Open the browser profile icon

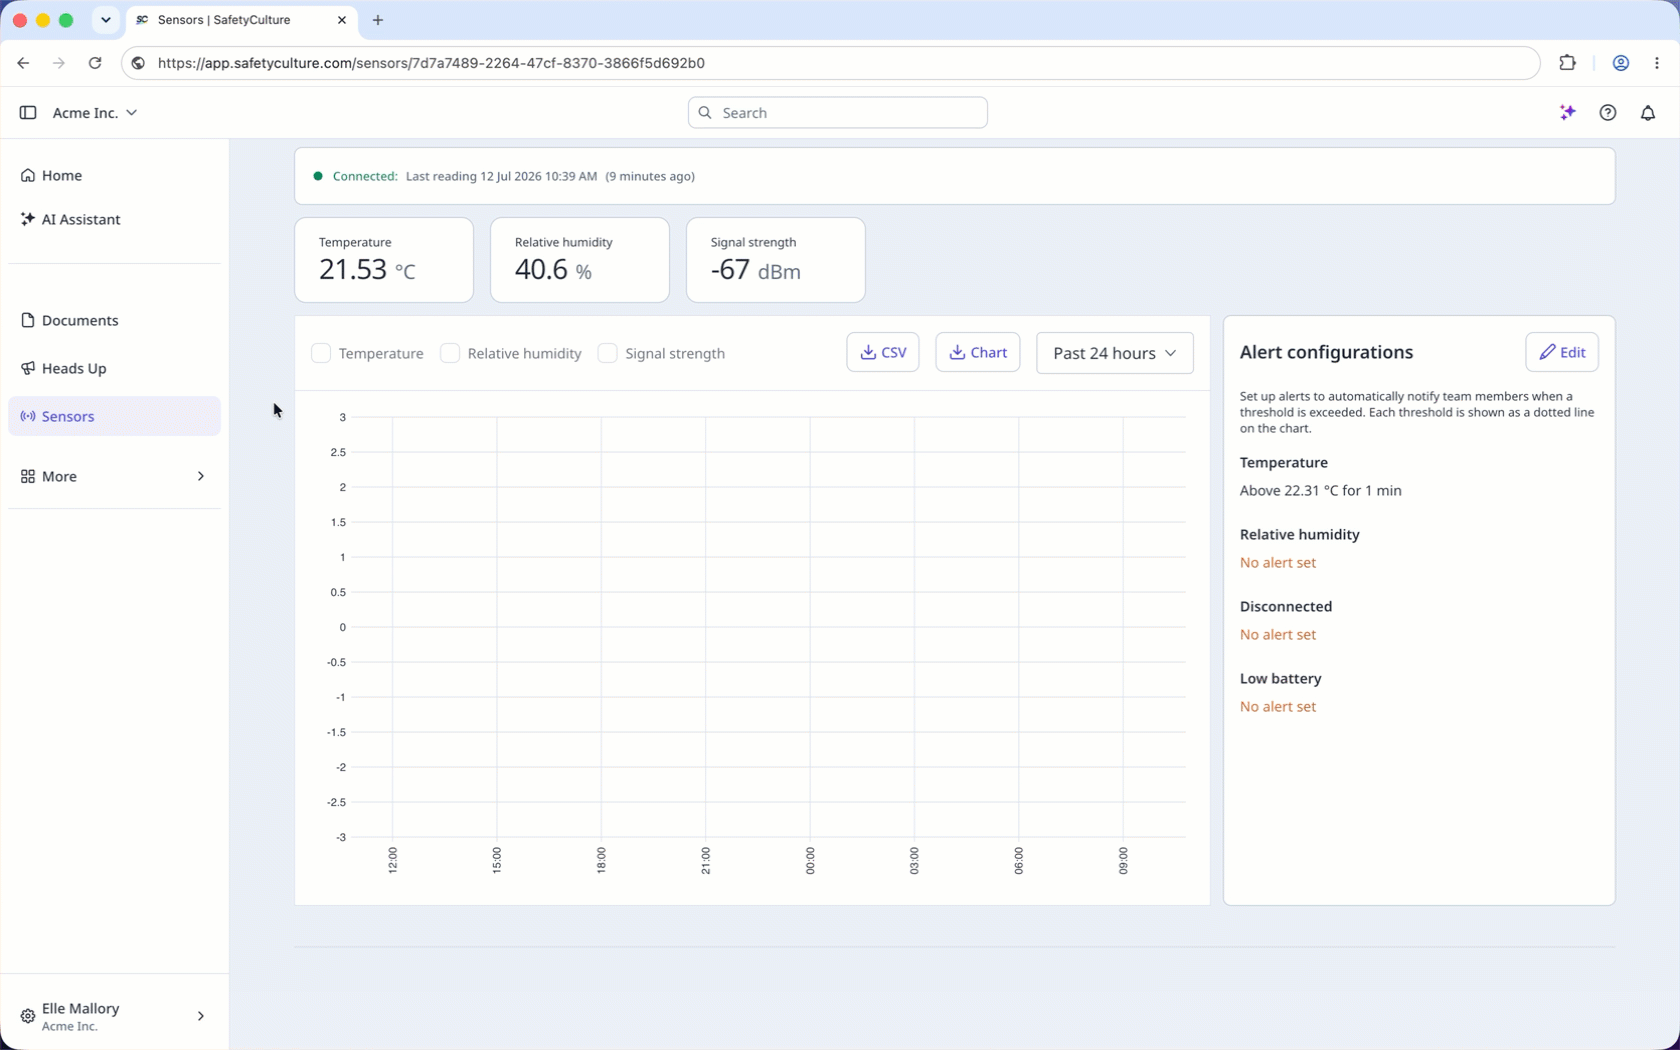(1621, 63)
